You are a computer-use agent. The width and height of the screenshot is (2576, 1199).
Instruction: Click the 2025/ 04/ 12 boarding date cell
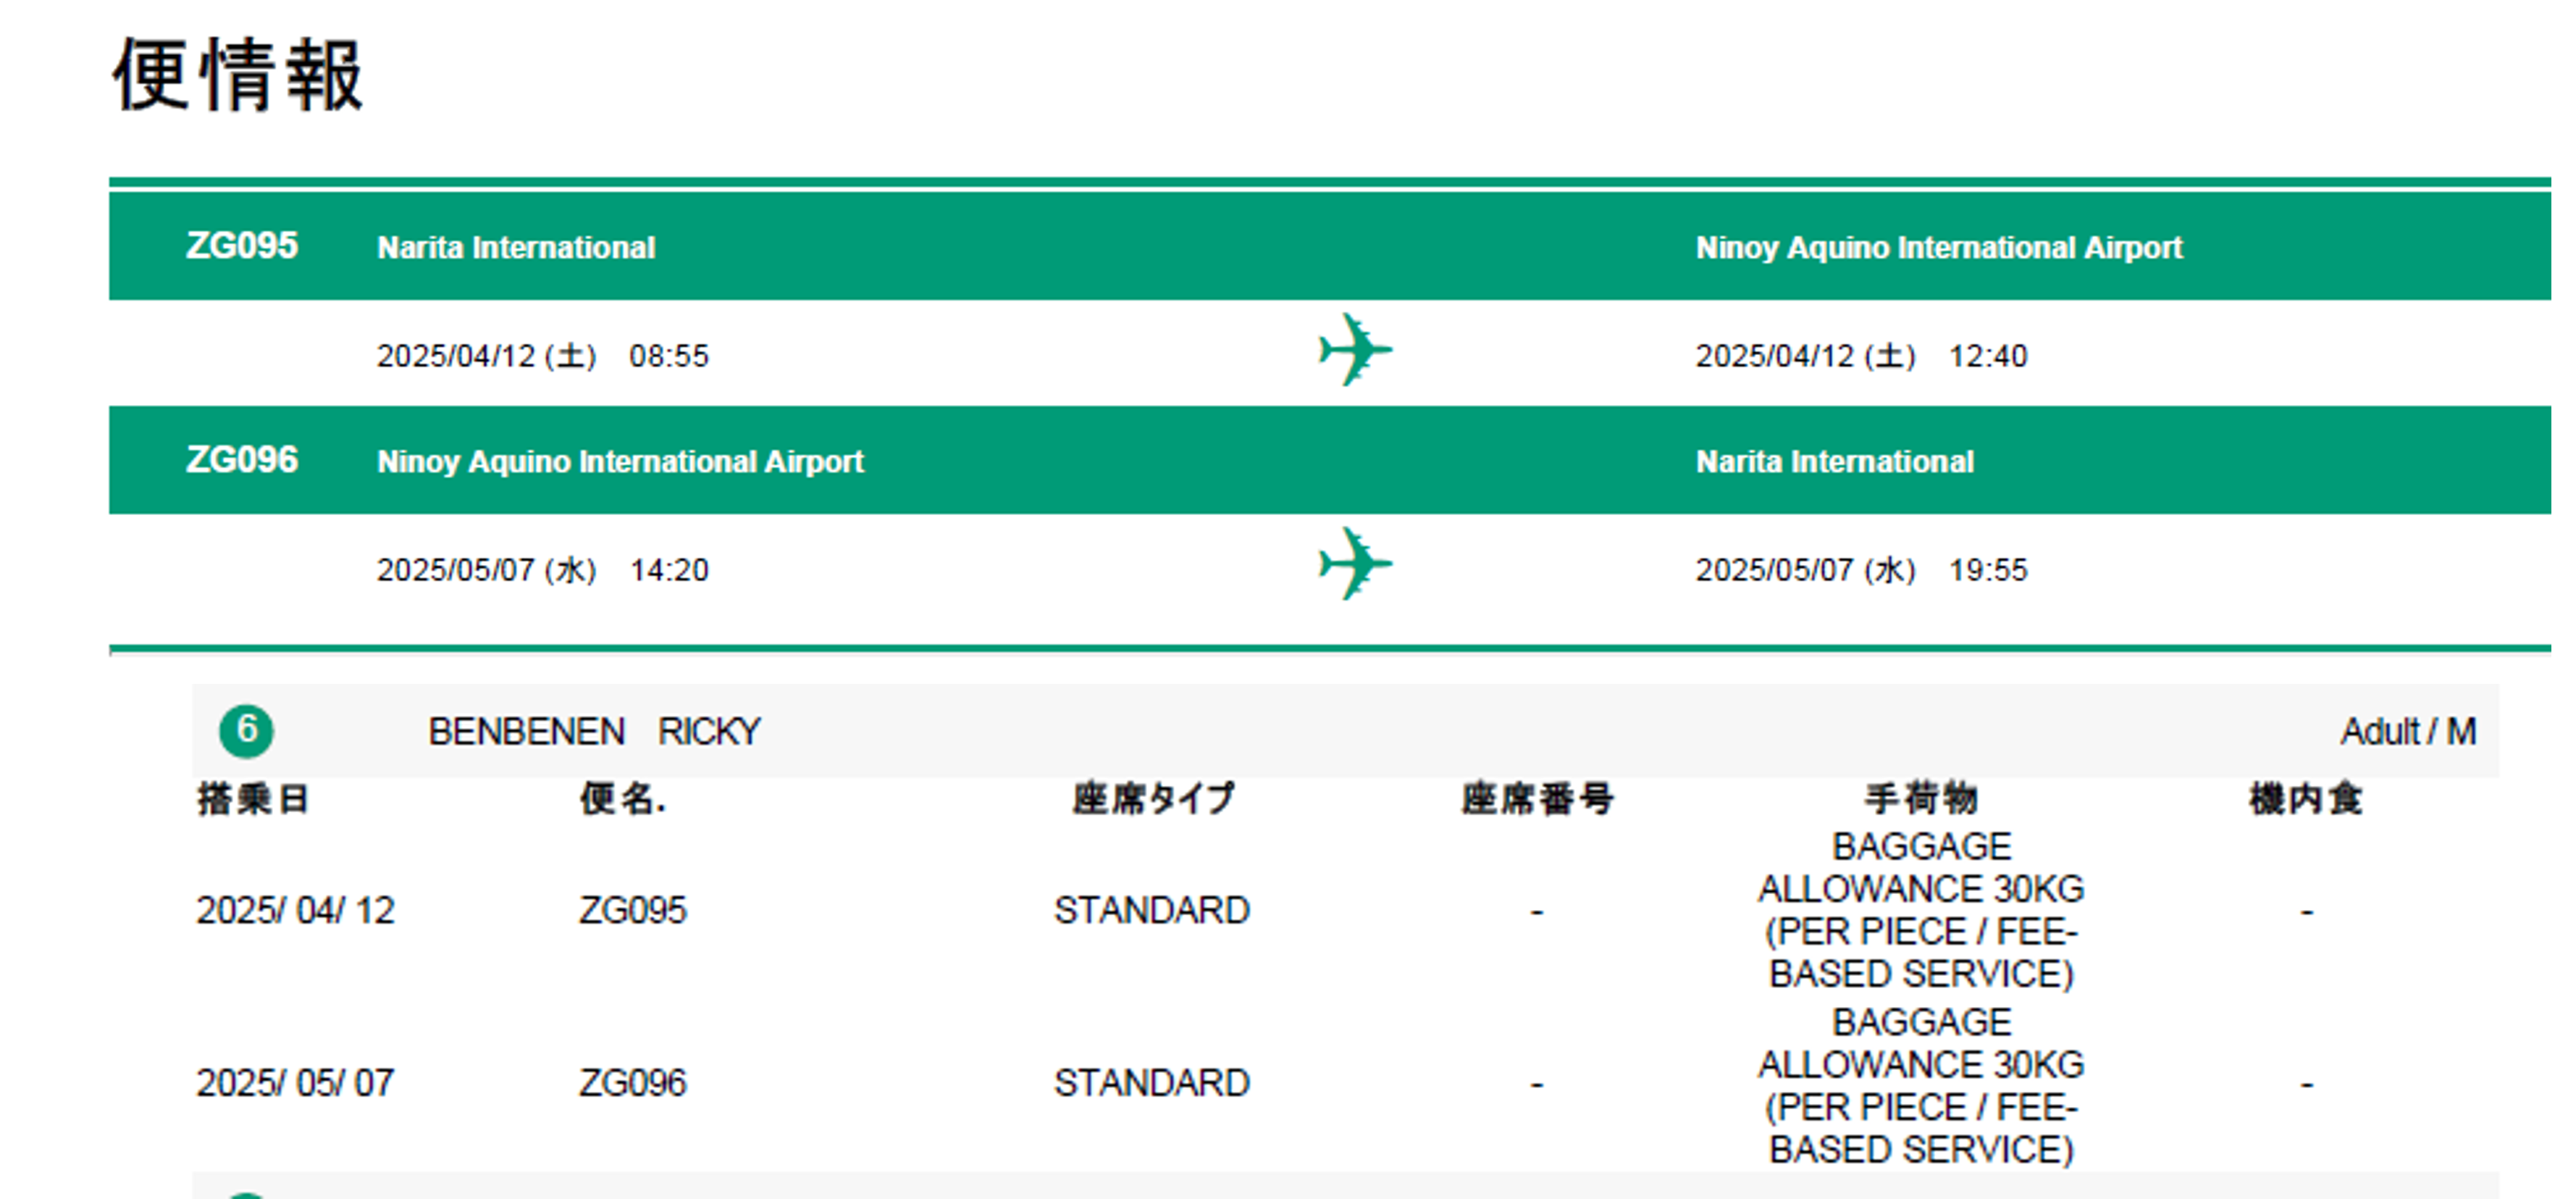(295, 911)
